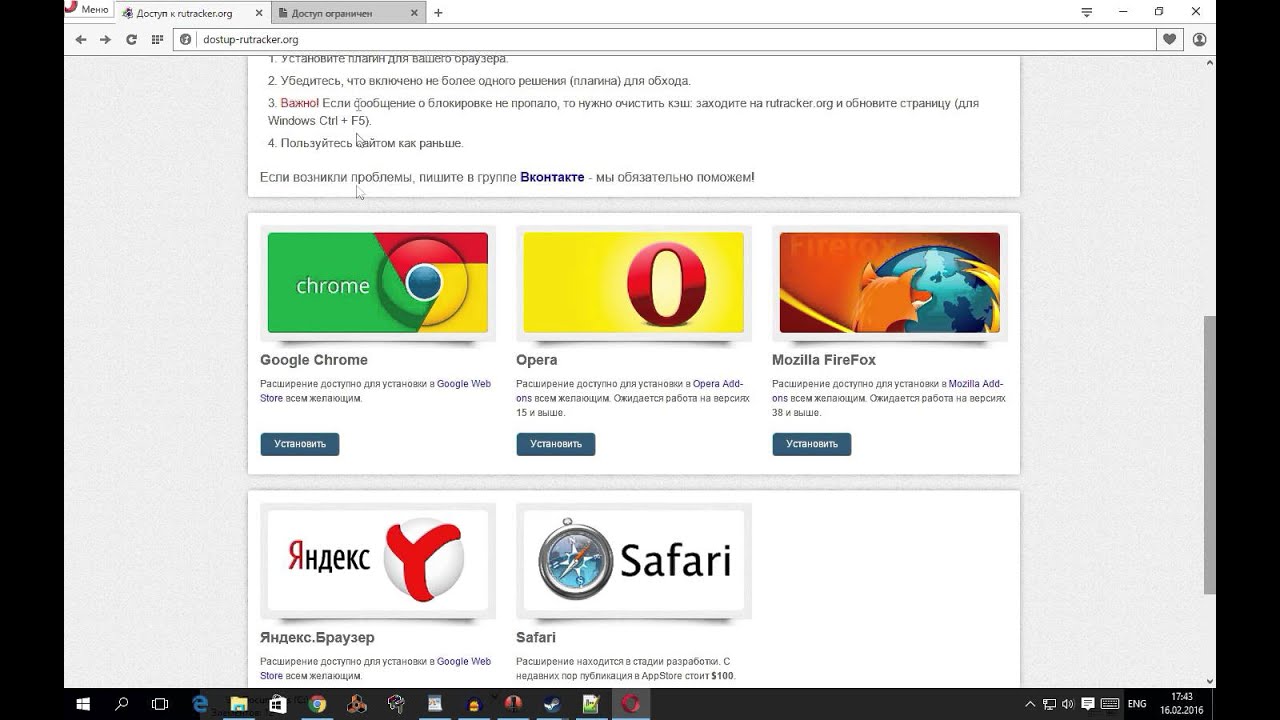
Task: Open the Steam taskbar icon
Action: (552, 704)
